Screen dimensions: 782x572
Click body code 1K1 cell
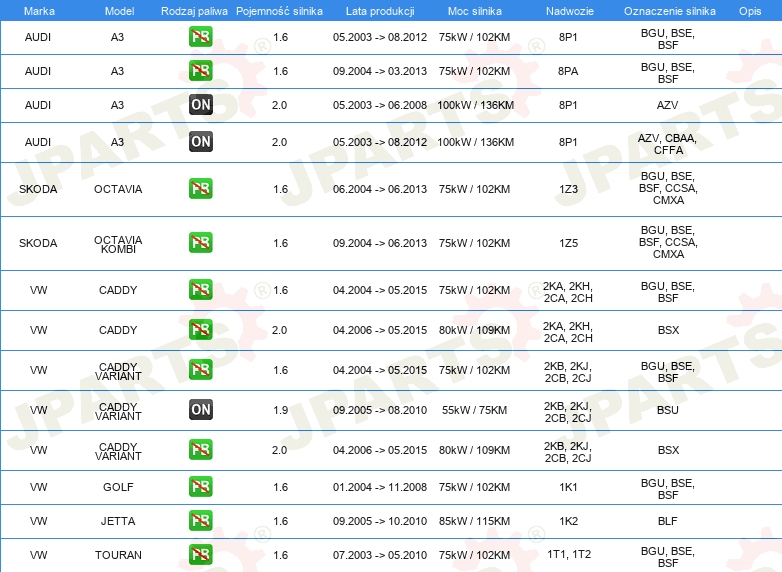pyautogui.click(x=568, y=487)
